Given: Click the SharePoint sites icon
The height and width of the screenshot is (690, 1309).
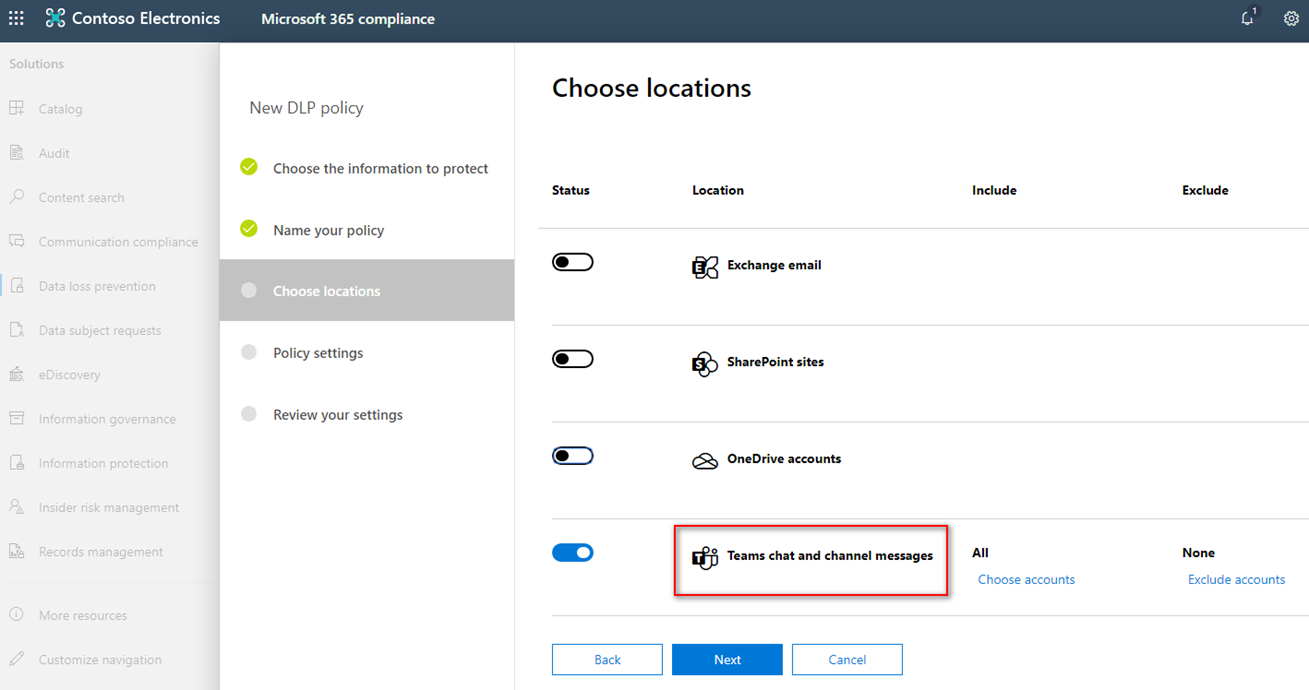Looking at the screenshot, I should [705, 364].
